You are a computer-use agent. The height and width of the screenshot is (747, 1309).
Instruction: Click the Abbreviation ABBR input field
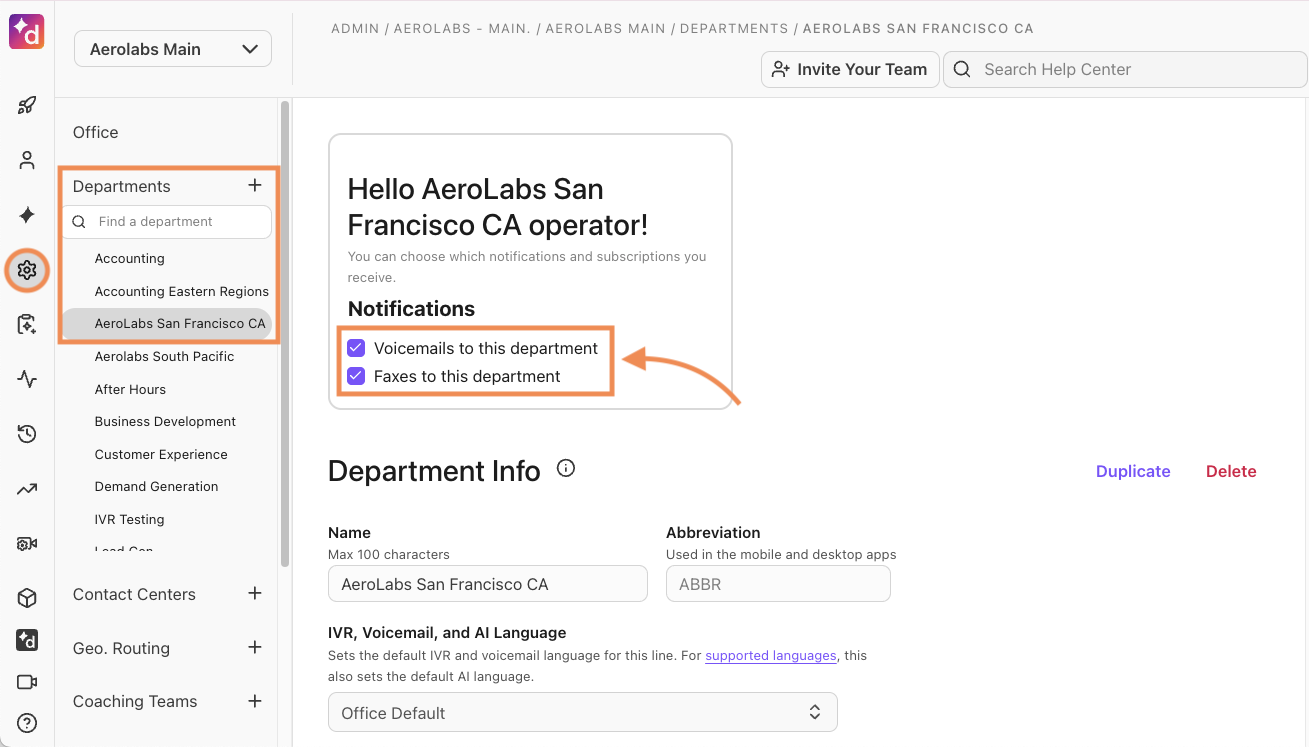[778, 583]
